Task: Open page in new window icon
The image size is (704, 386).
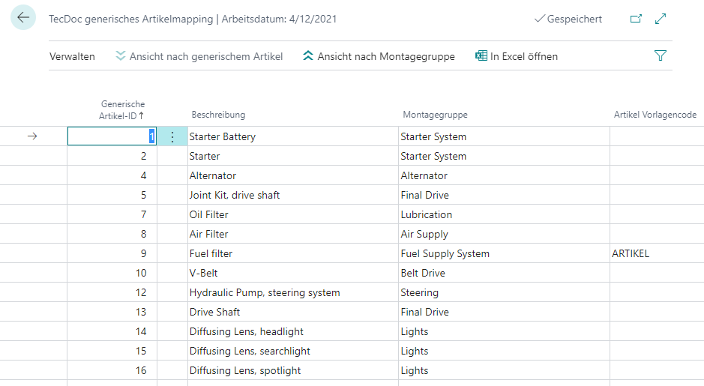Action: point(636,19)
